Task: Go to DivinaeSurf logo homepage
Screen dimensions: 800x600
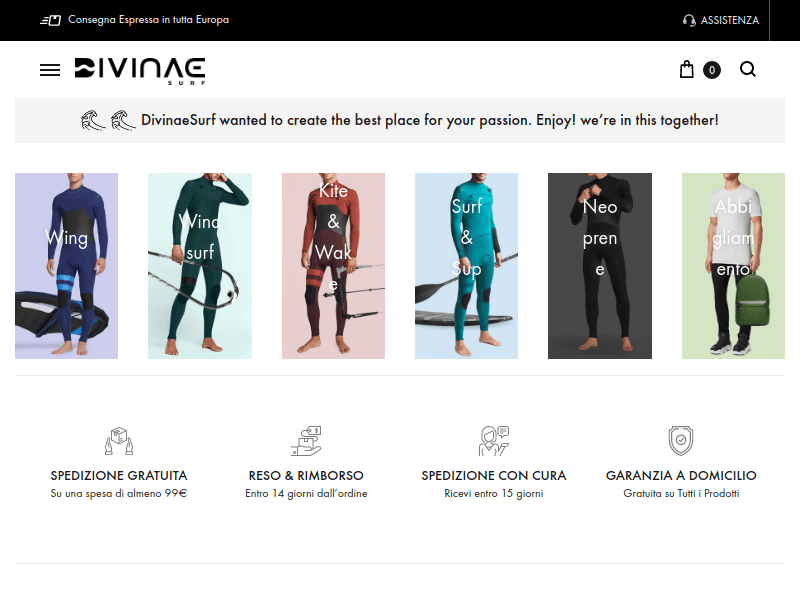Action: [140, 70]
